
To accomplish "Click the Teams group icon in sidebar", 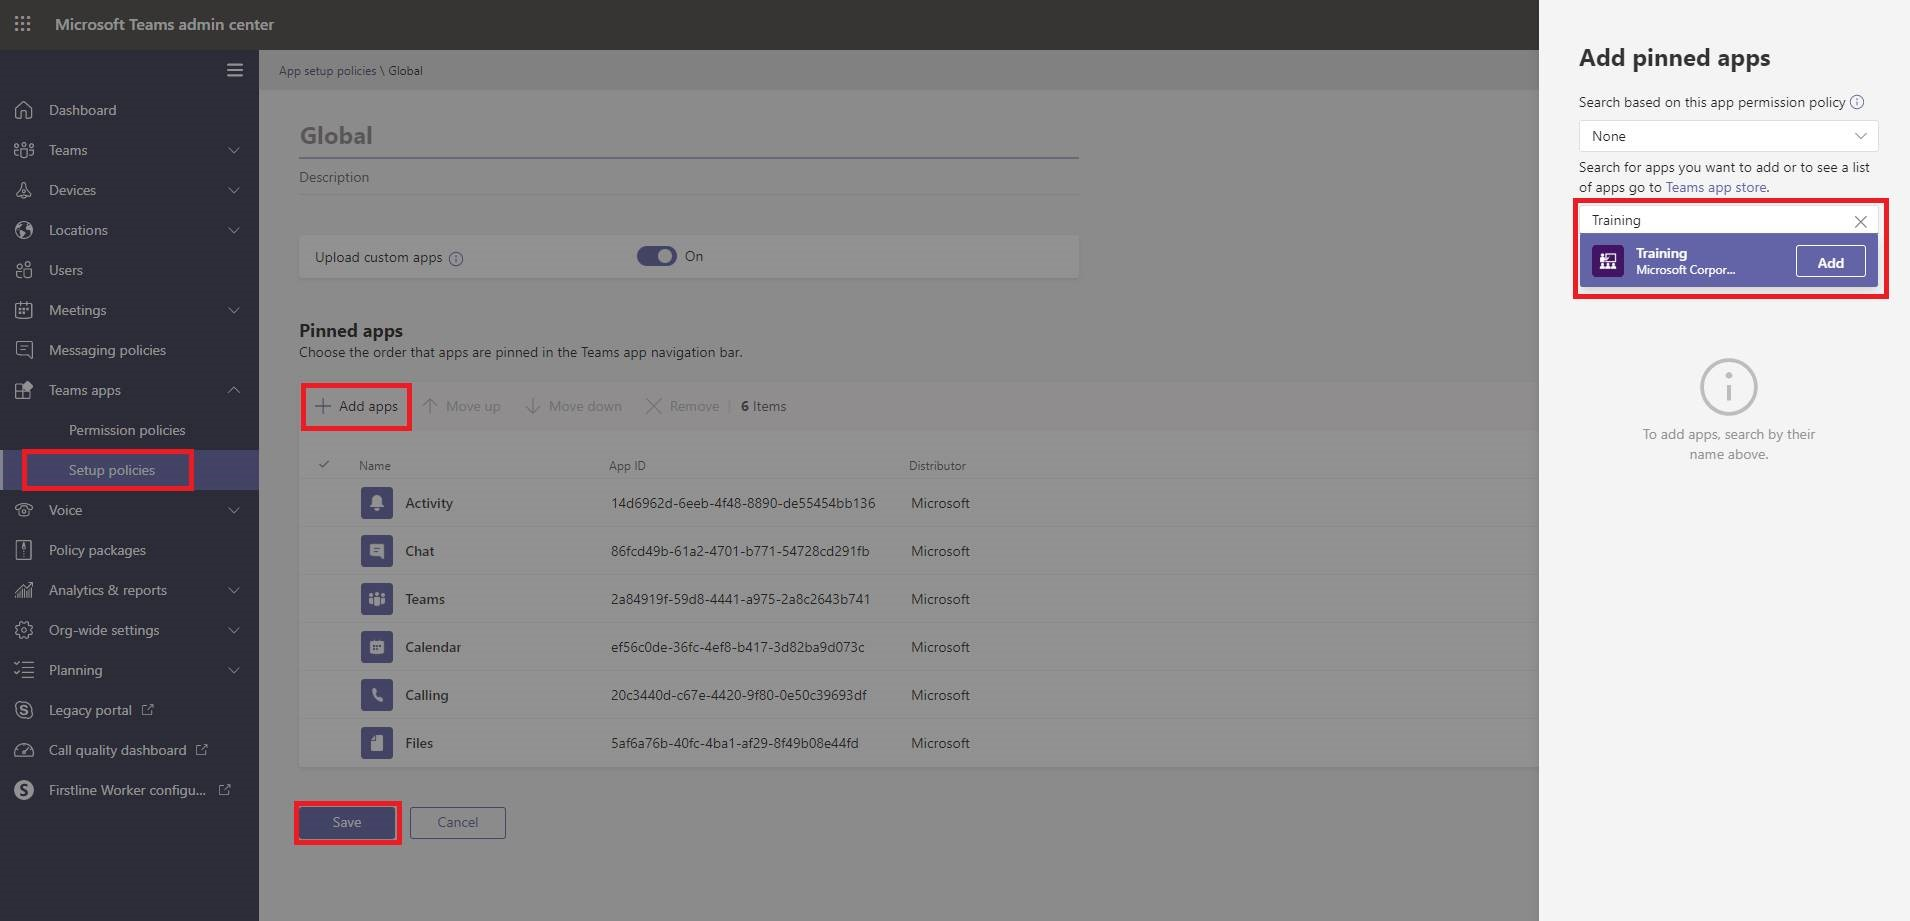I will tap(24, 150).
